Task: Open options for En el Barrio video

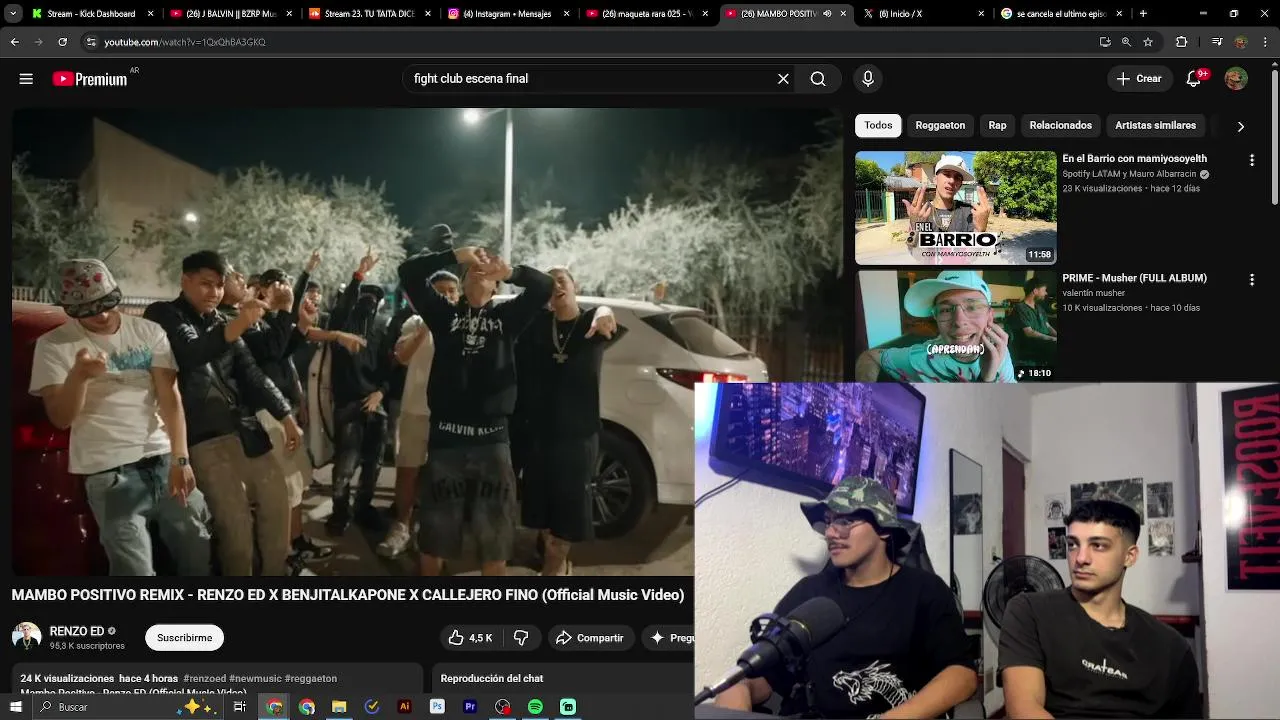Action: click(x=1251, y=160)
